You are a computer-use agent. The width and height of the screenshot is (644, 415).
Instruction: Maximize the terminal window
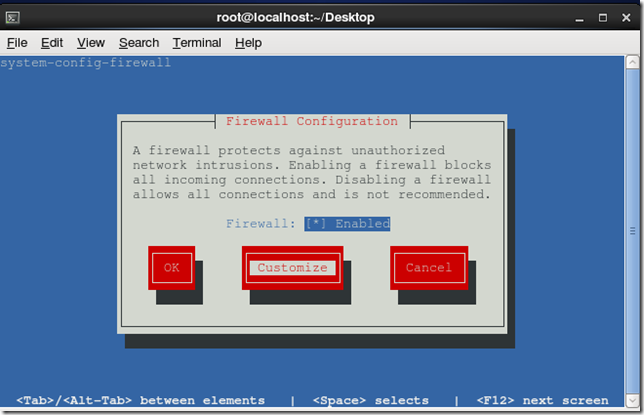click(x=603, y=18)
